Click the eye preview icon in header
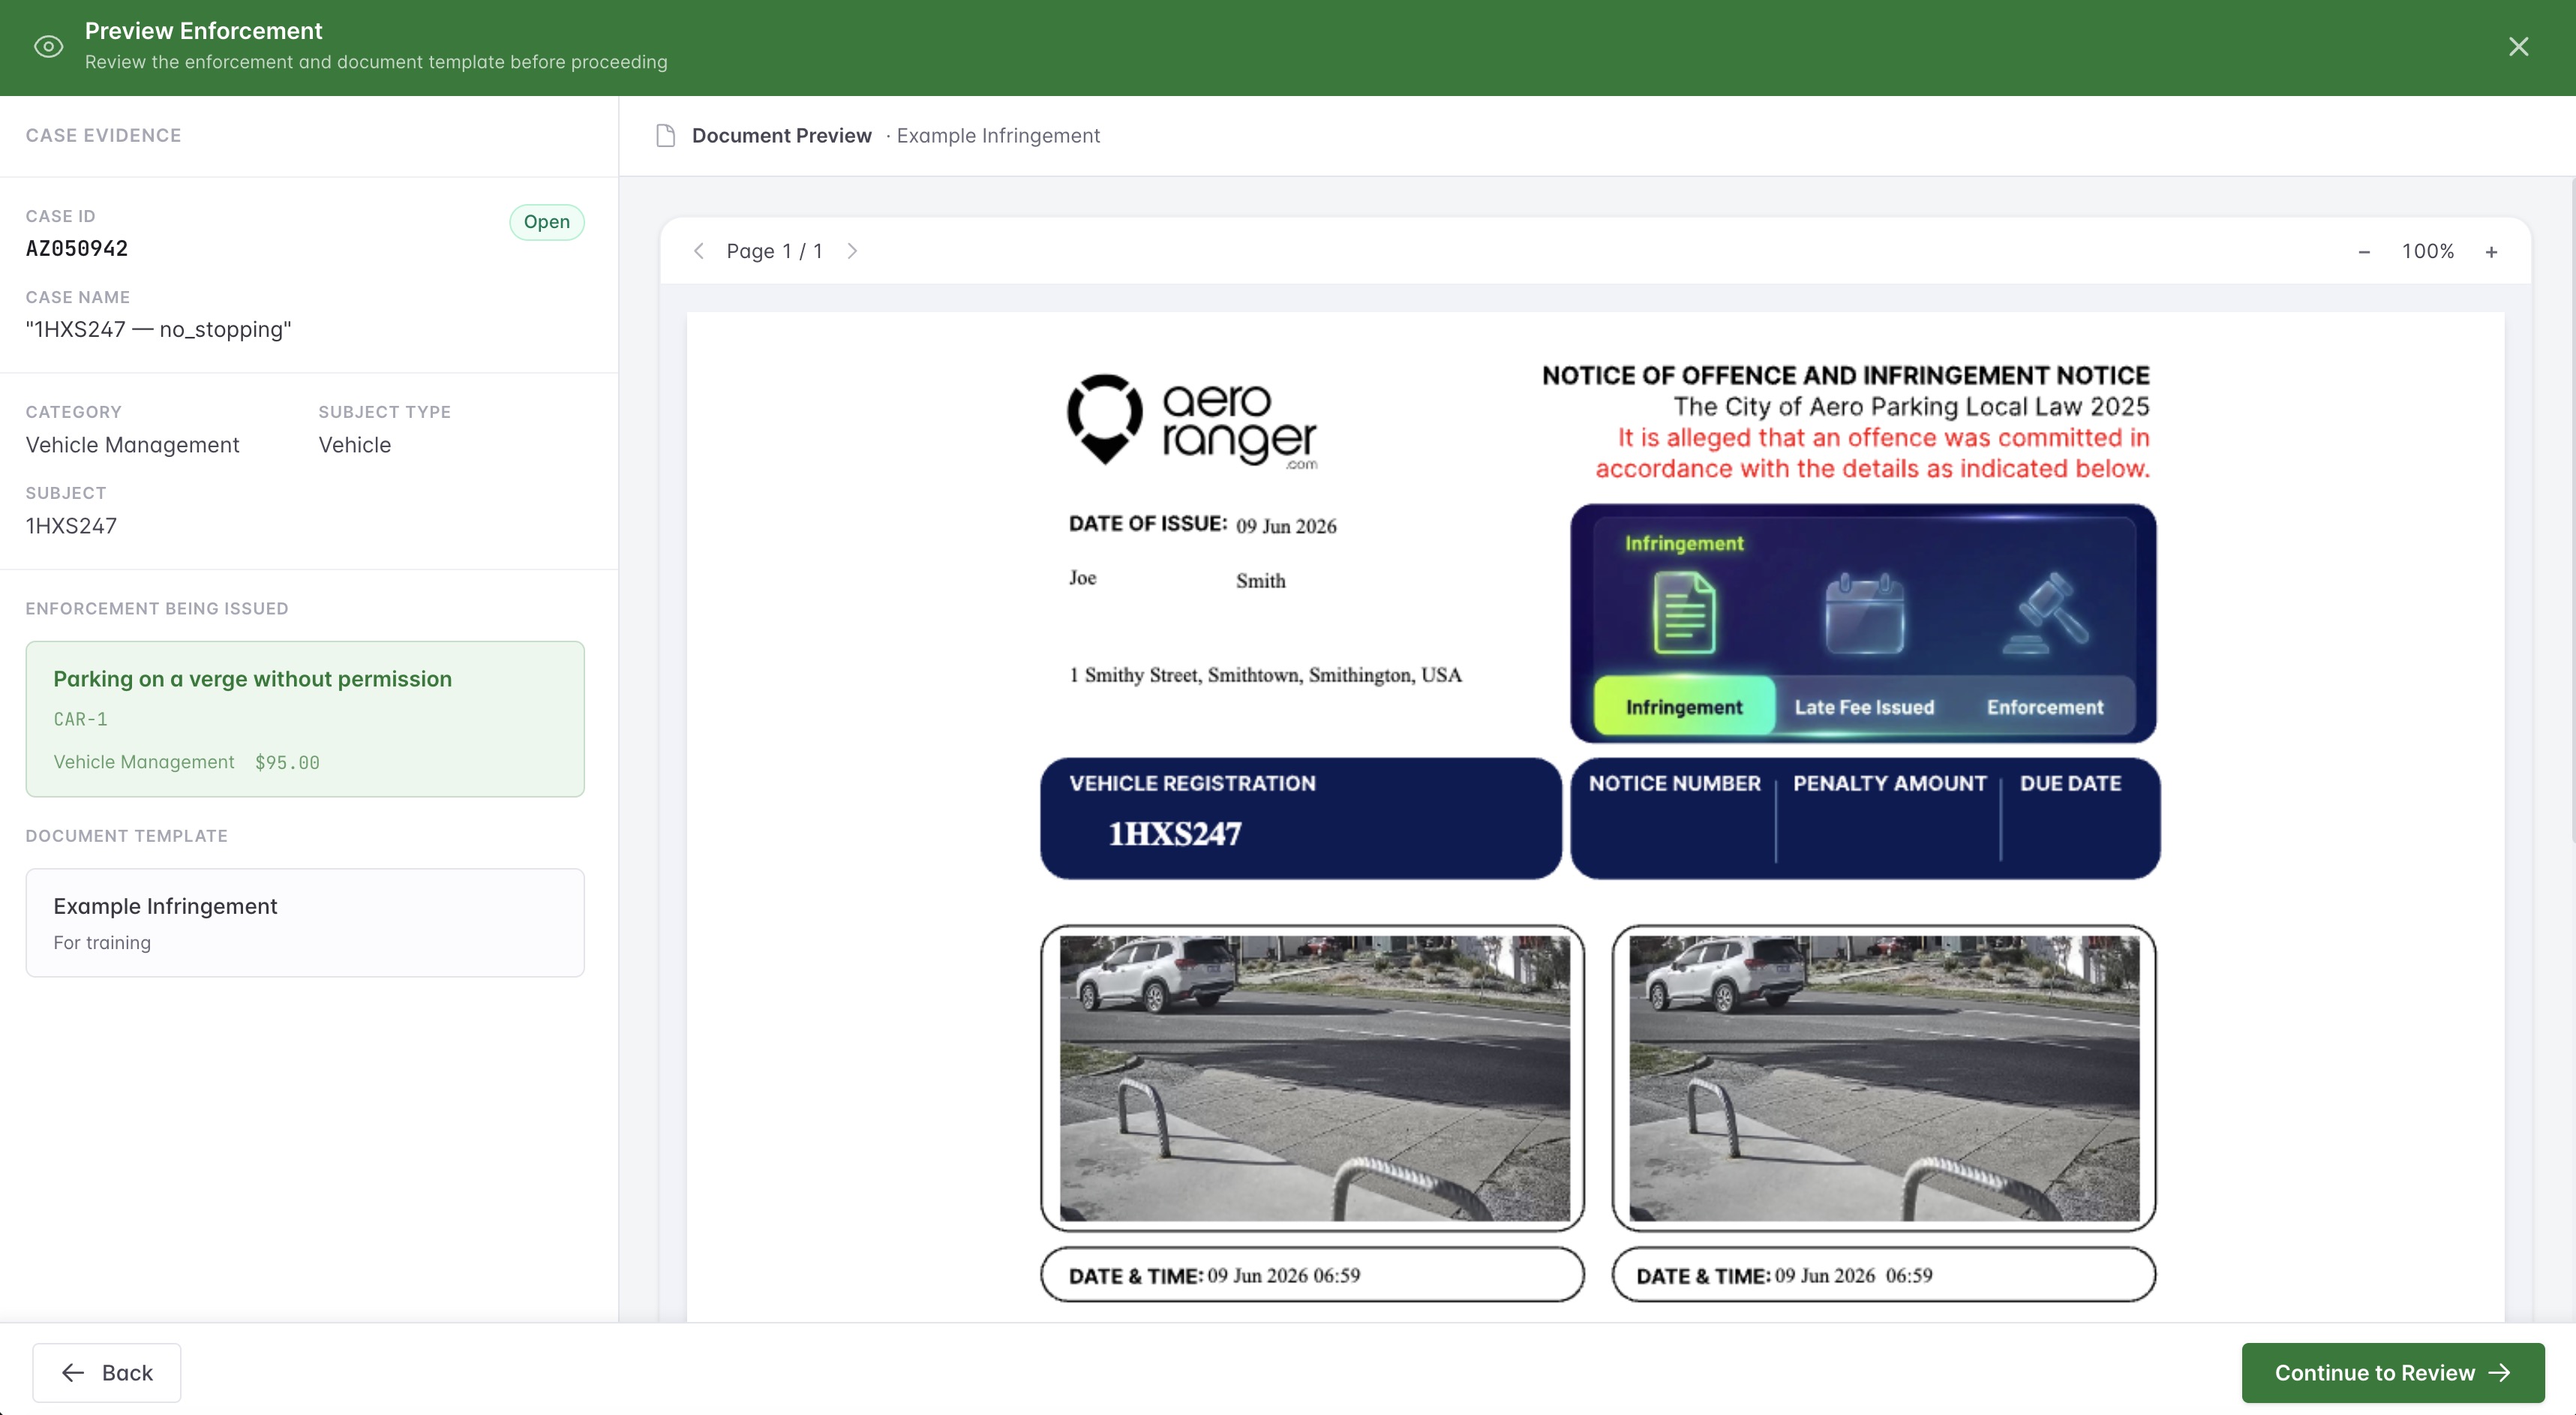This screenshot has width=2576, height=1415. point(48,47)
